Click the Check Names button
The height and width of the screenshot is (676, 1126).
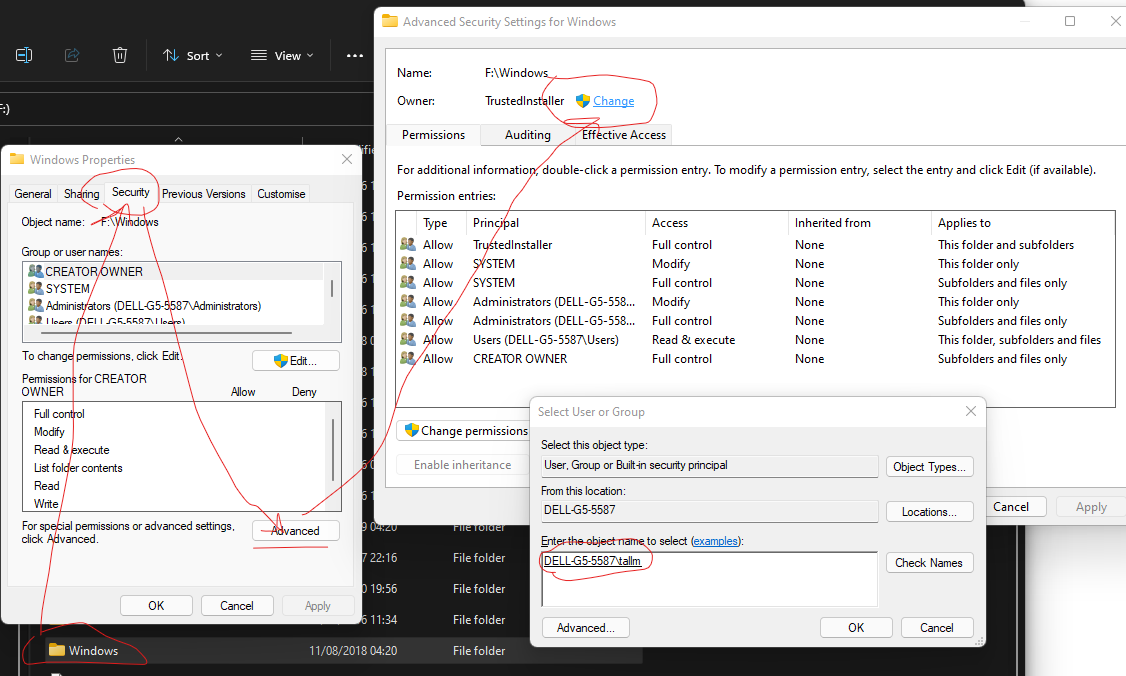pyautogui.click(x=929, y=563)
